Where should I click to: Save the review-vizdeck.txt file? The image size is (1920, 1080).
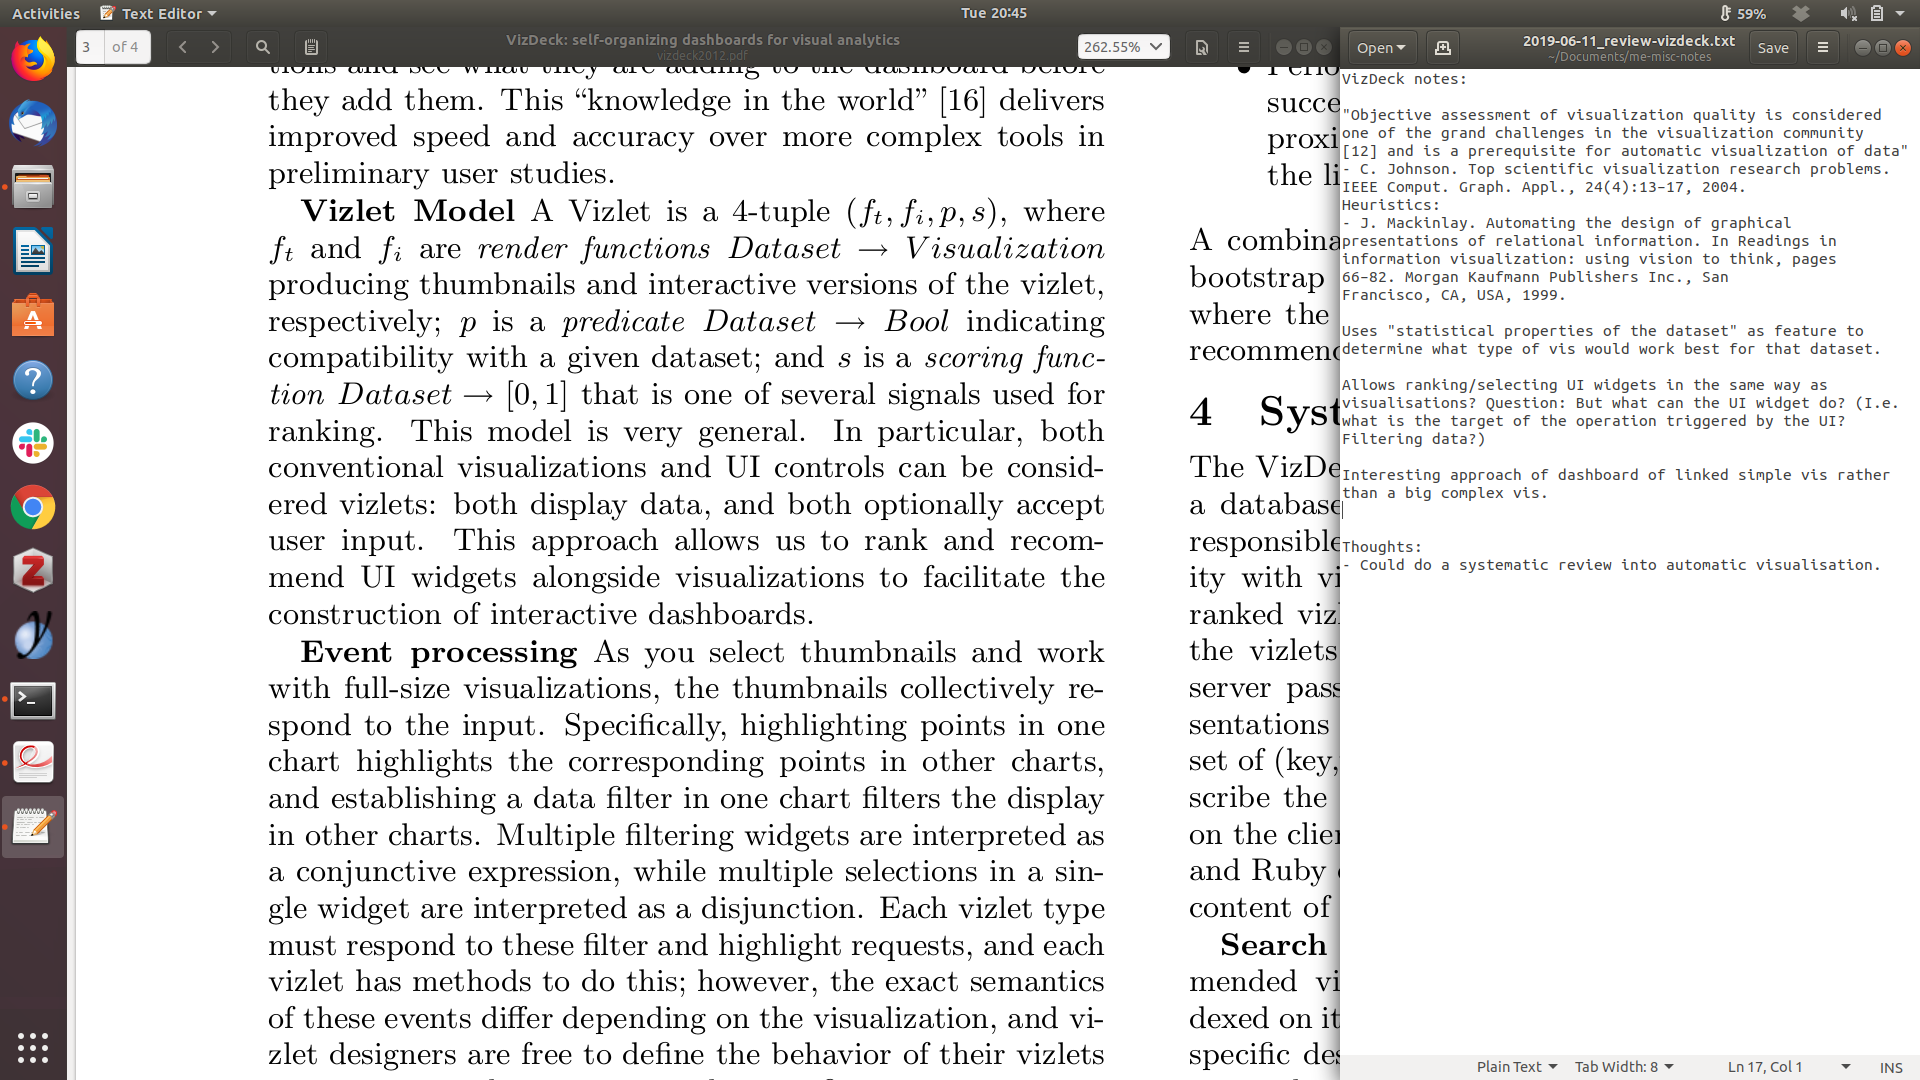click(x=1773, y=47)
